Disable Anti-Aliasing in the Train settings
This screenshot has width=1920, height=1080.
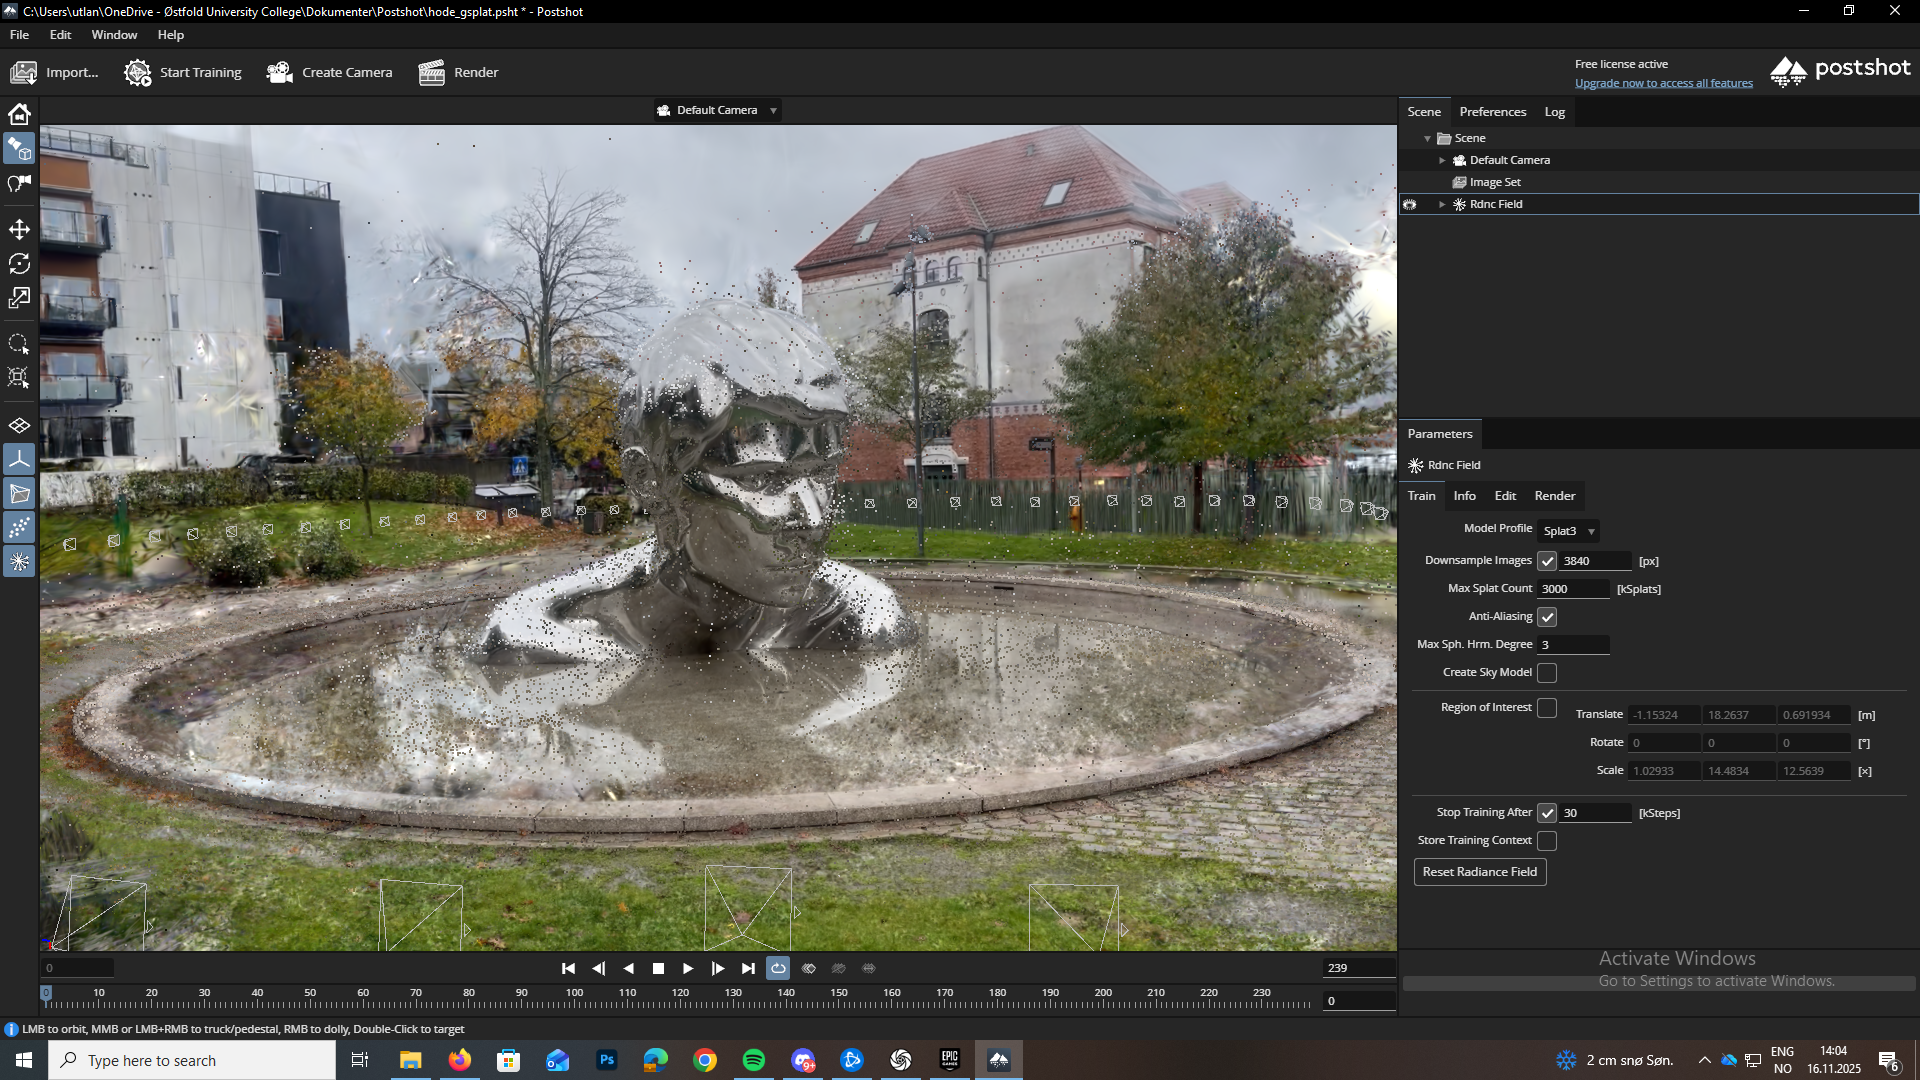1547,617
